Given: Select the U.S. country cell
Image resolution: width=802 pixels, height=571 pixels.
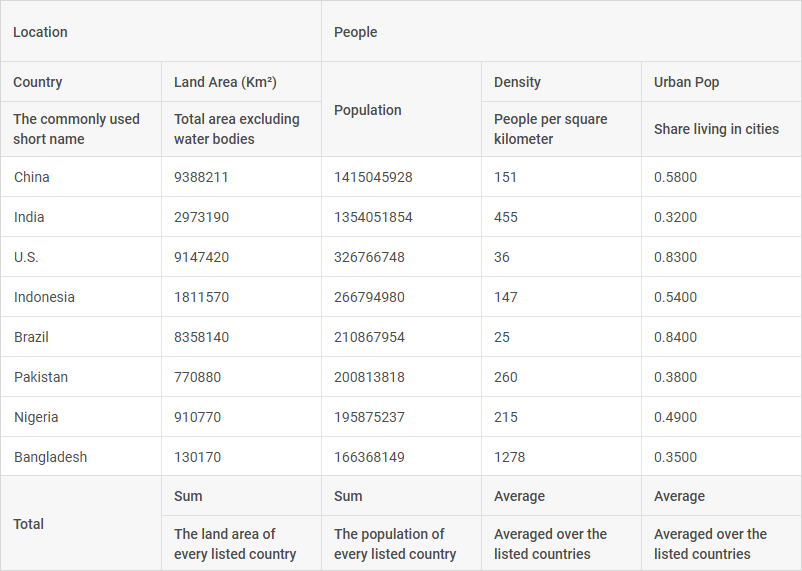Looking at the screenshot, I should [81, 257].
